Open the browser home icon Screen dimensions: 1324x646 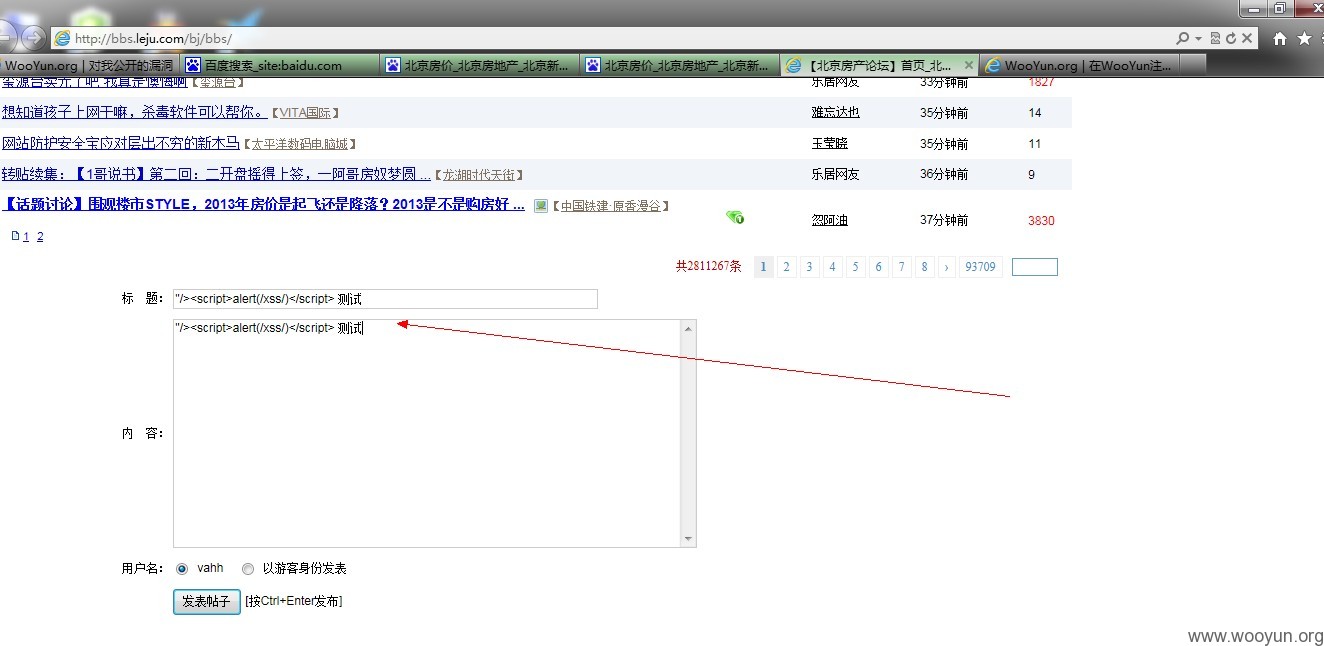coord(1279,39)
